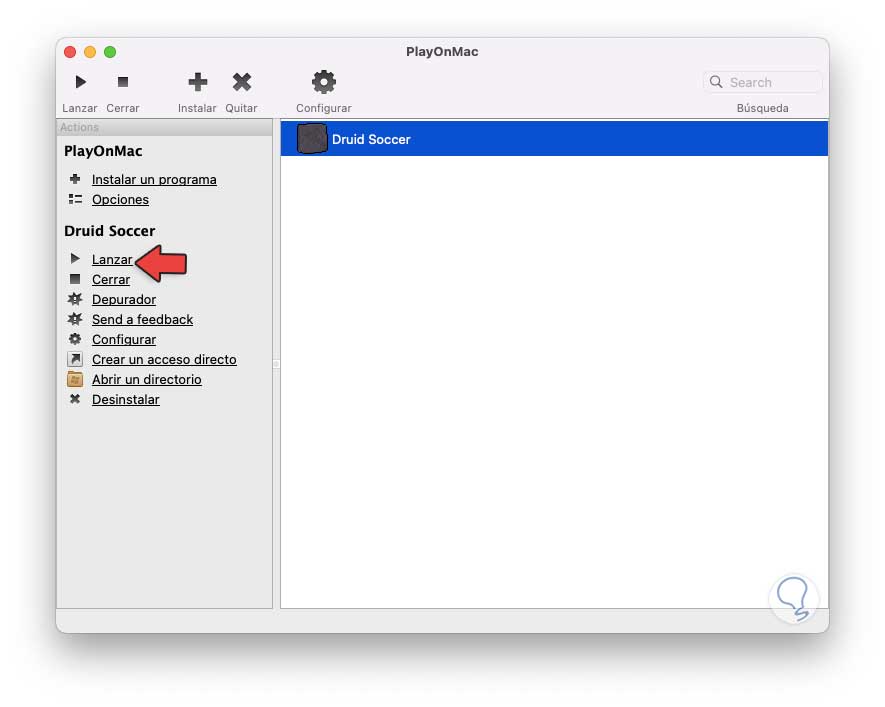This screenshot has height=707, width=885.
Task: Click the folder icon beside Abrir un directorio
Action: (x=75, y=379)
